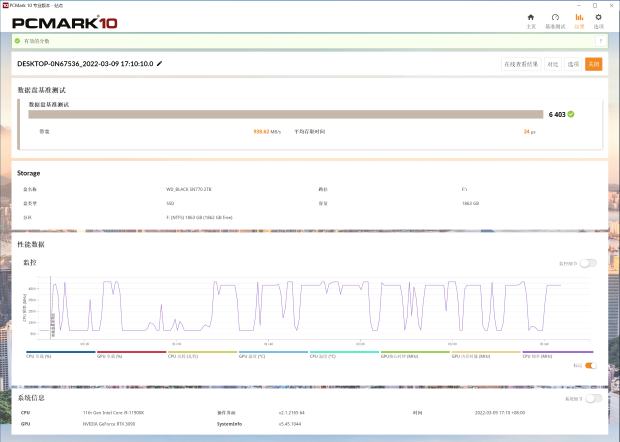Minimize the PCMark 10 window
Viewport: 620px width, 442px height.
pyautogui.click(x=578, y=6)
